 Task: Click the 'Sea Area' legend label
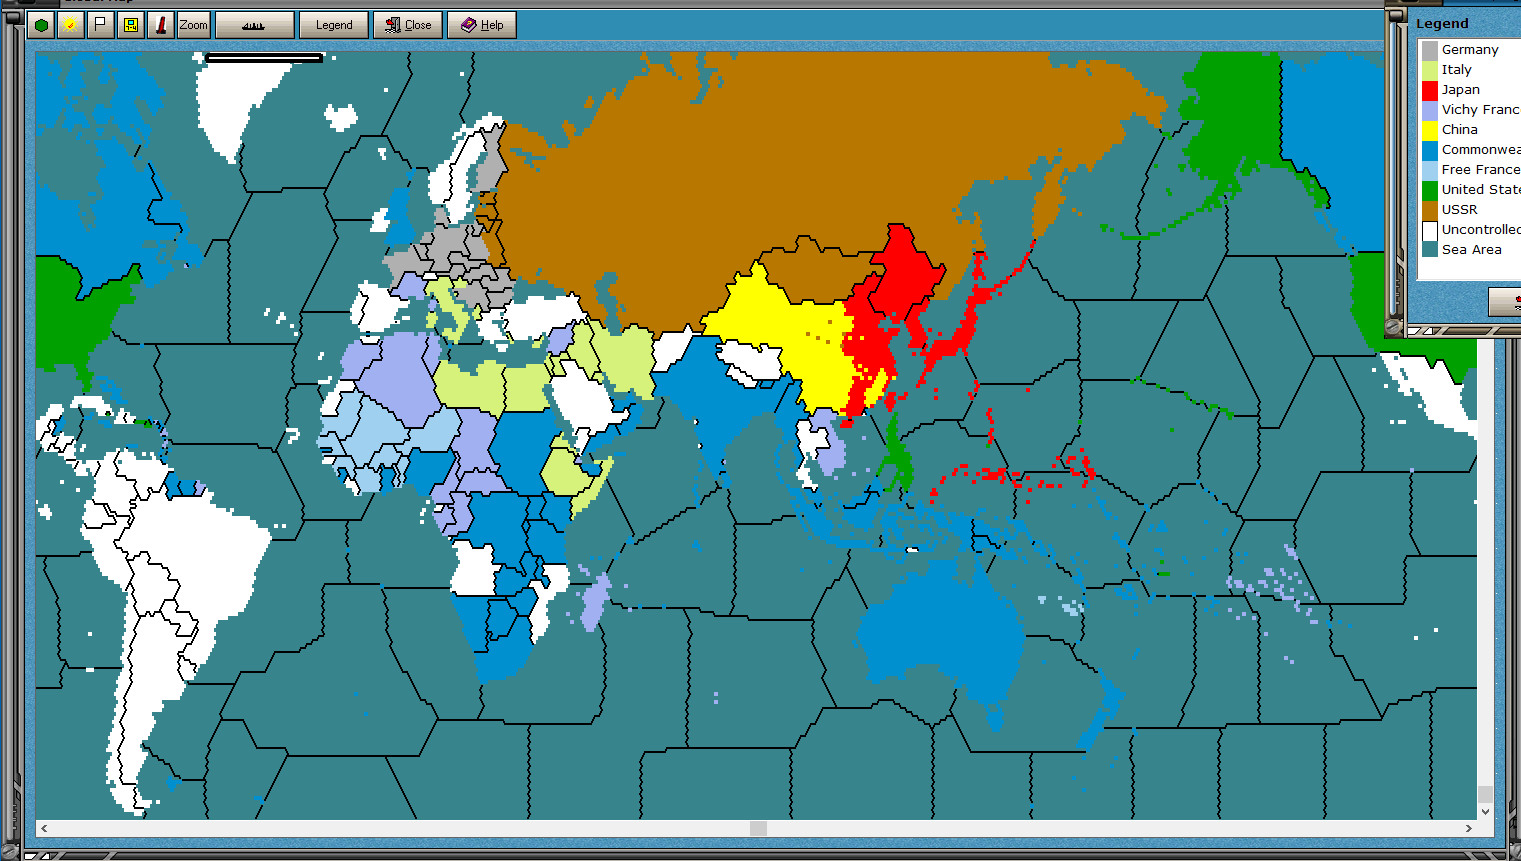point(1472,250)
